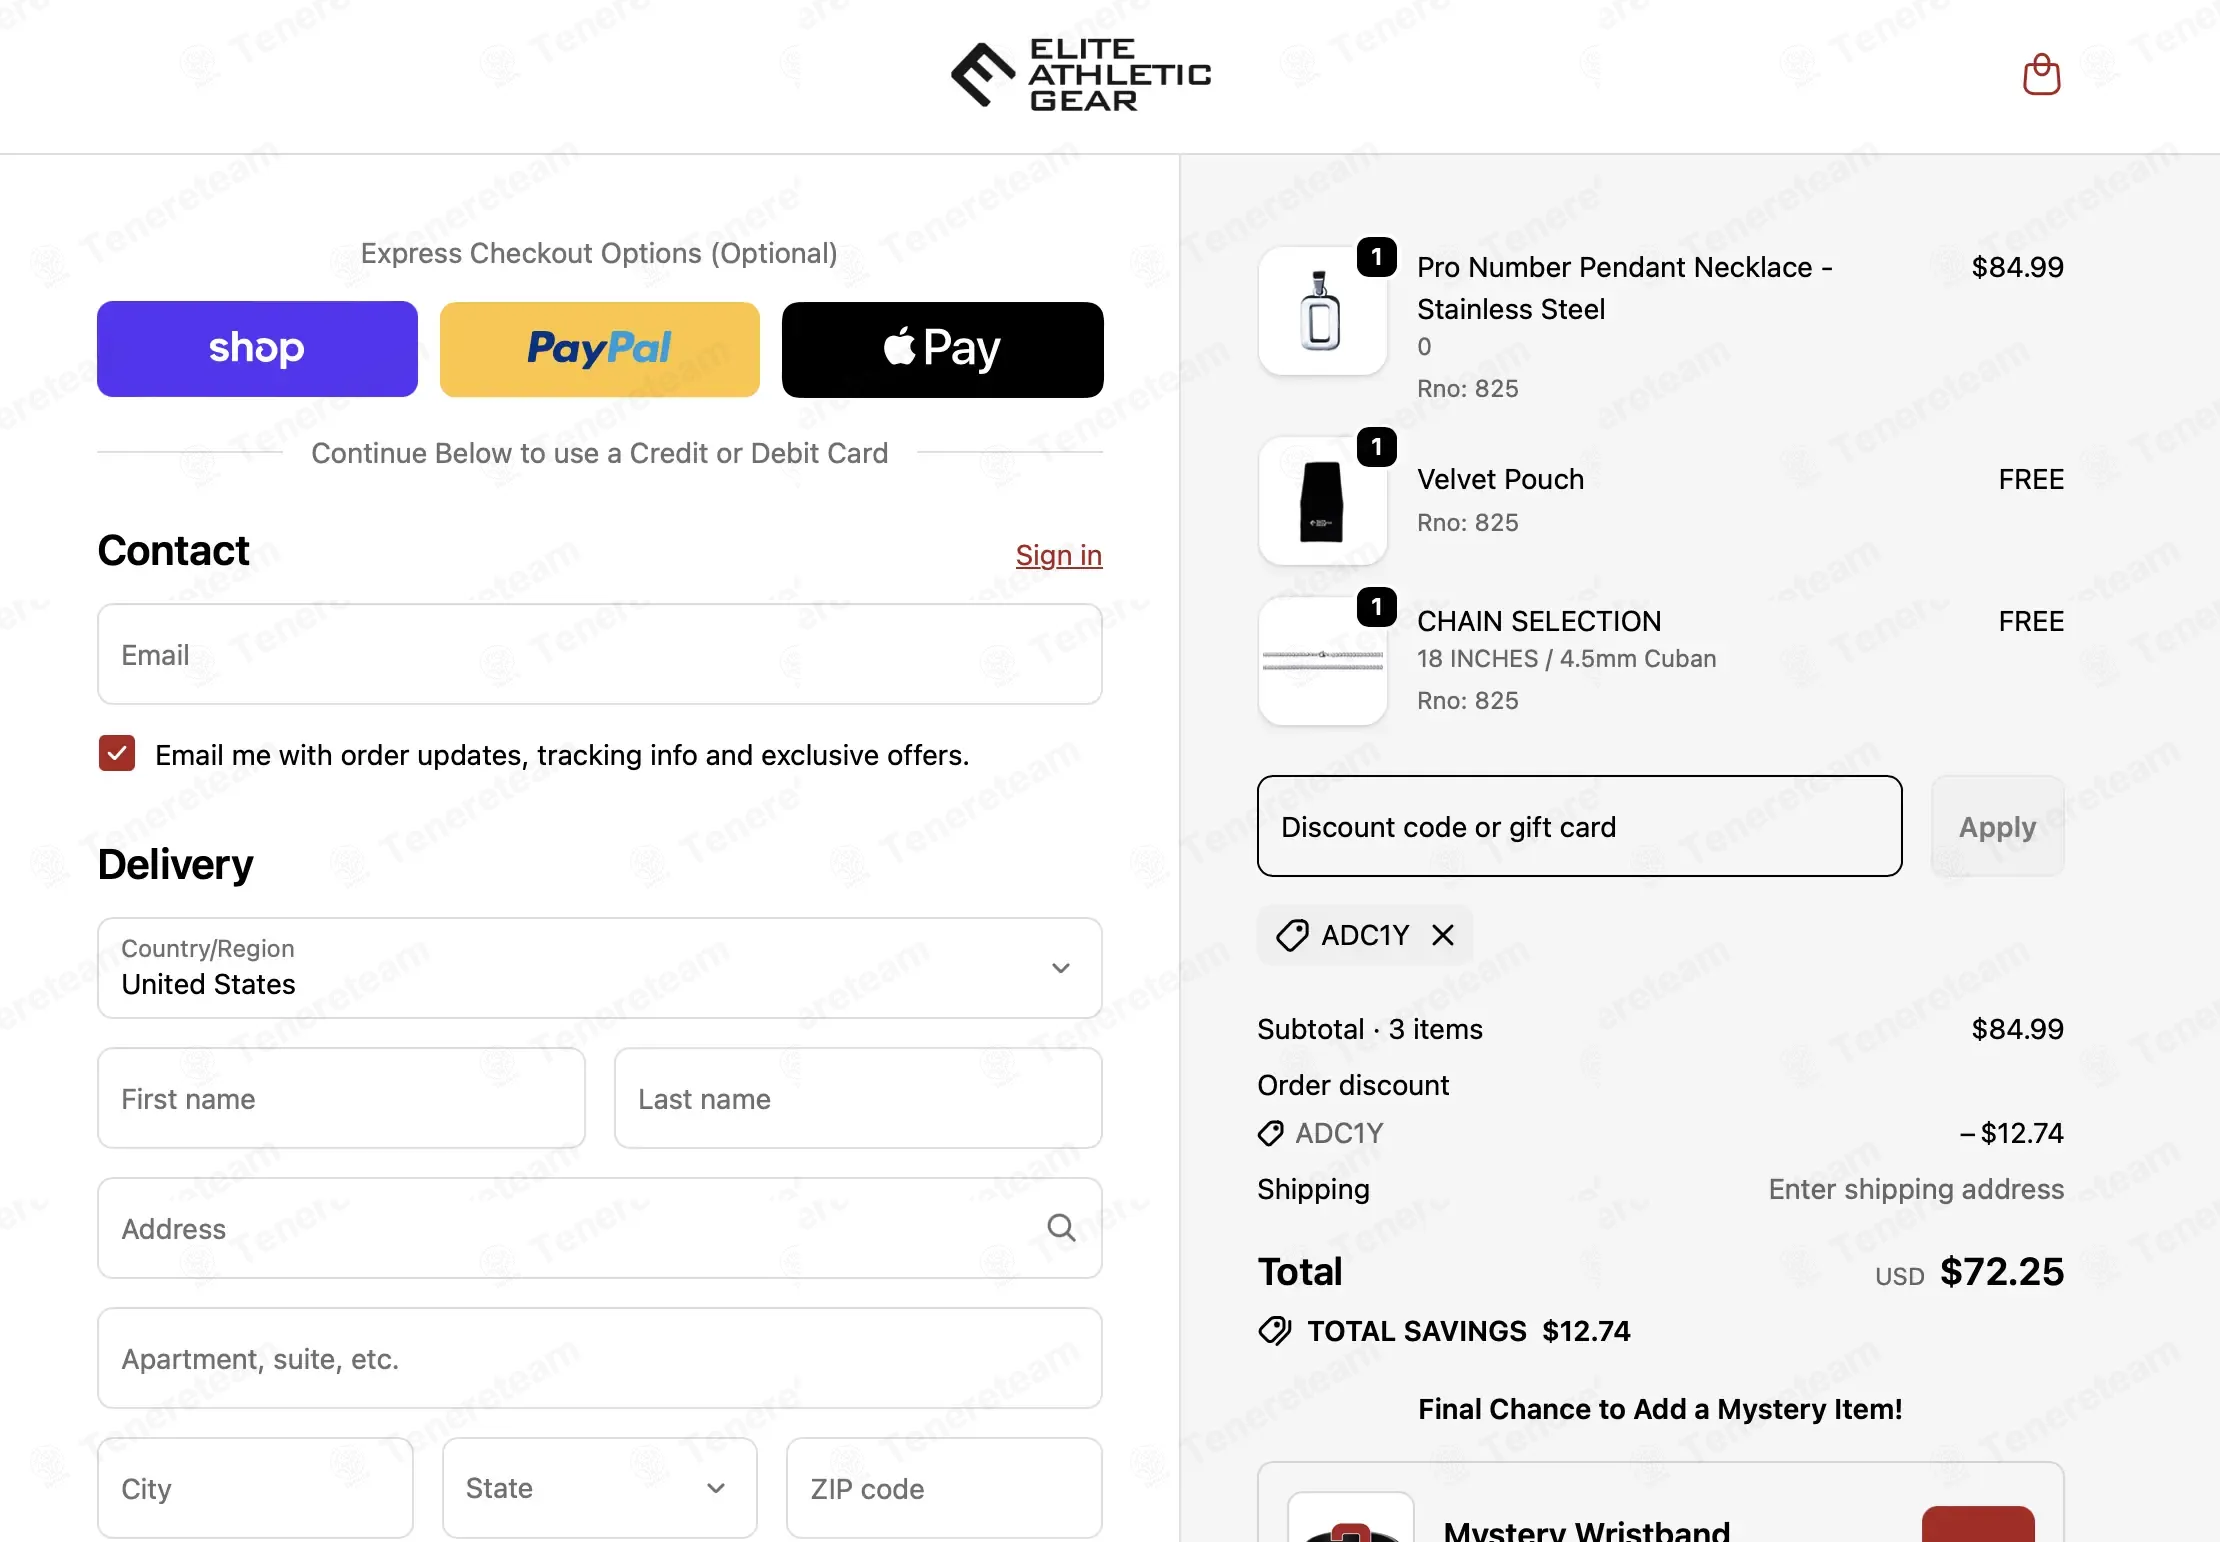
Task: Click the Elite Athletic Gear logo
Action: (1081, 75)
